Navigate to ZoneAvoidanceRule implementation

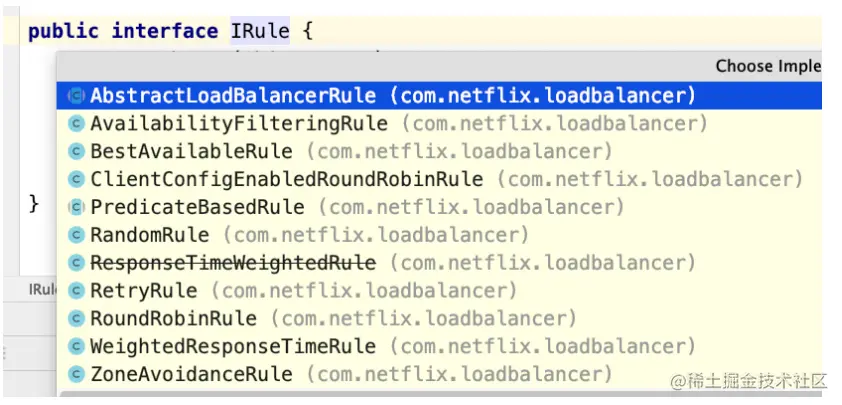(x=439, y=374)
